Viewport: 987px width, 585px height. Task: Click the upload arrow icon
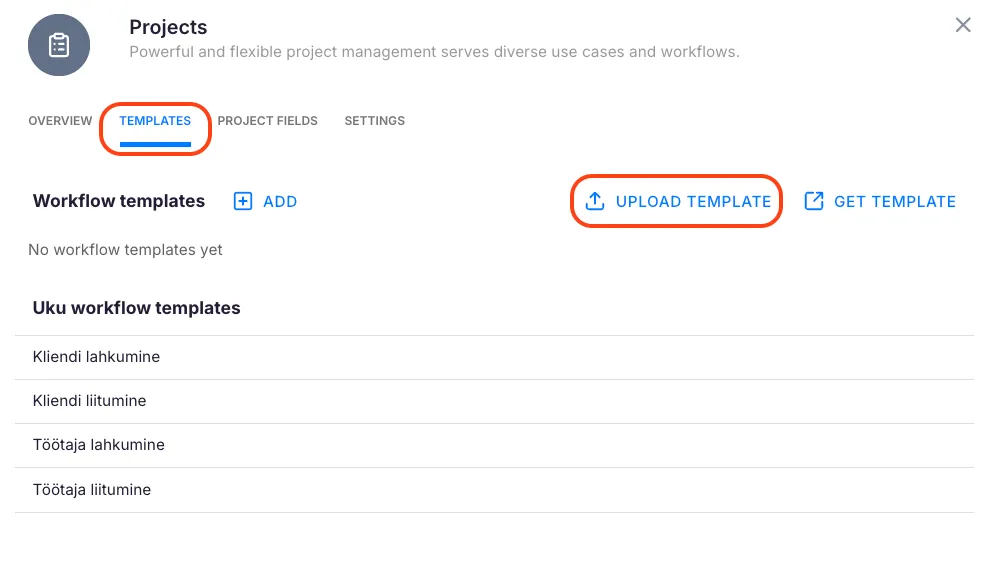click(595, 201)
